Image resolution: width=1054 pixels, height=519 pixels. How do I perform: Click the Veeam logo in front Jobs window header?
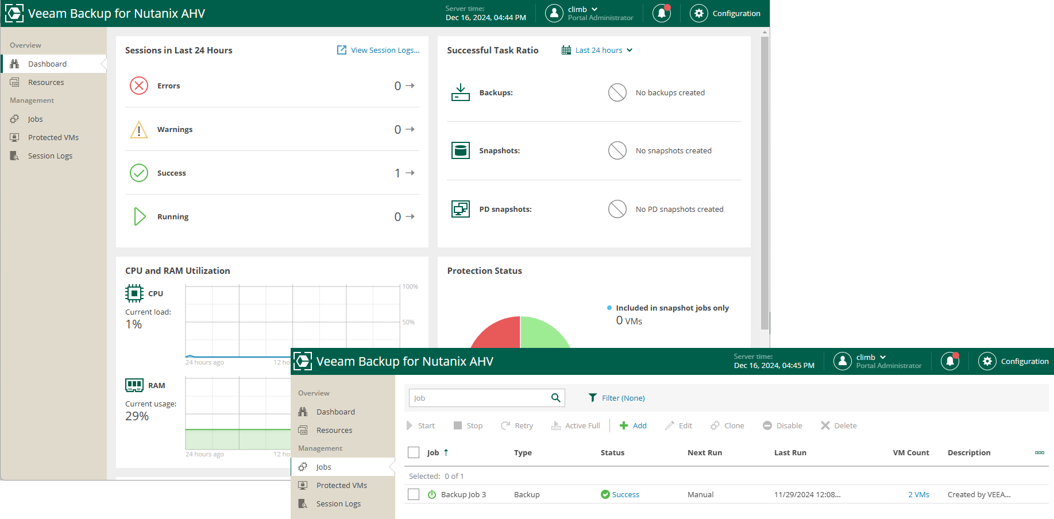coord(302,361)
